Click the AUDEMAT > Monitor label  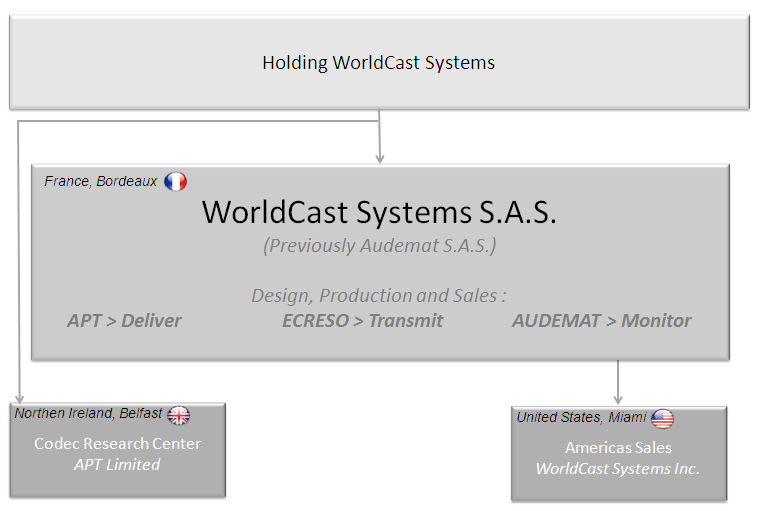pyautogui.click(x=601, y=321)
